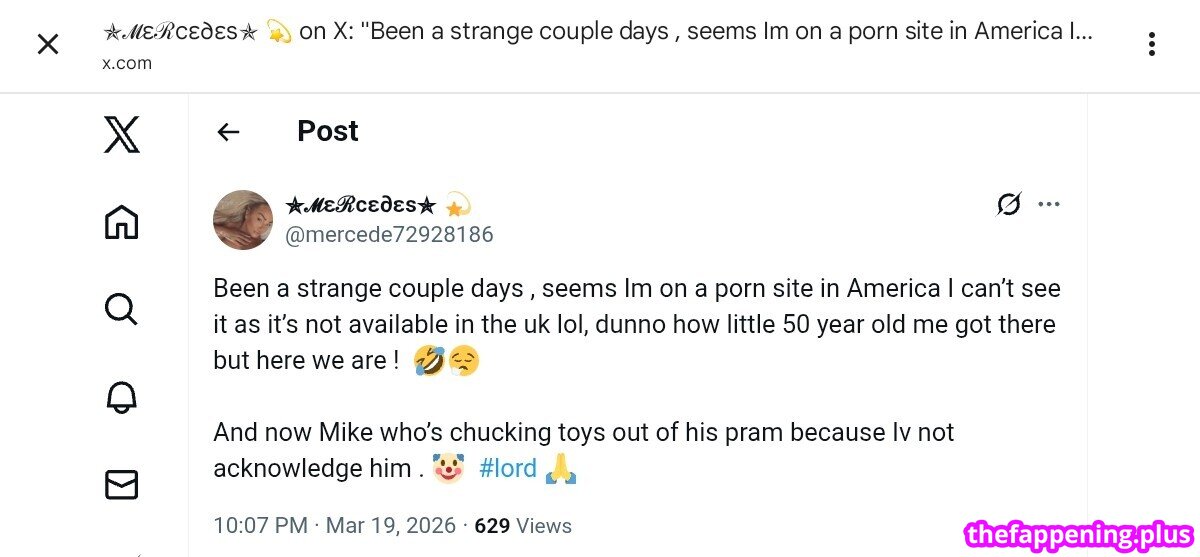Click the Post header title
The height and width of the screenshot is (557, 1200).
click(327, 131)
